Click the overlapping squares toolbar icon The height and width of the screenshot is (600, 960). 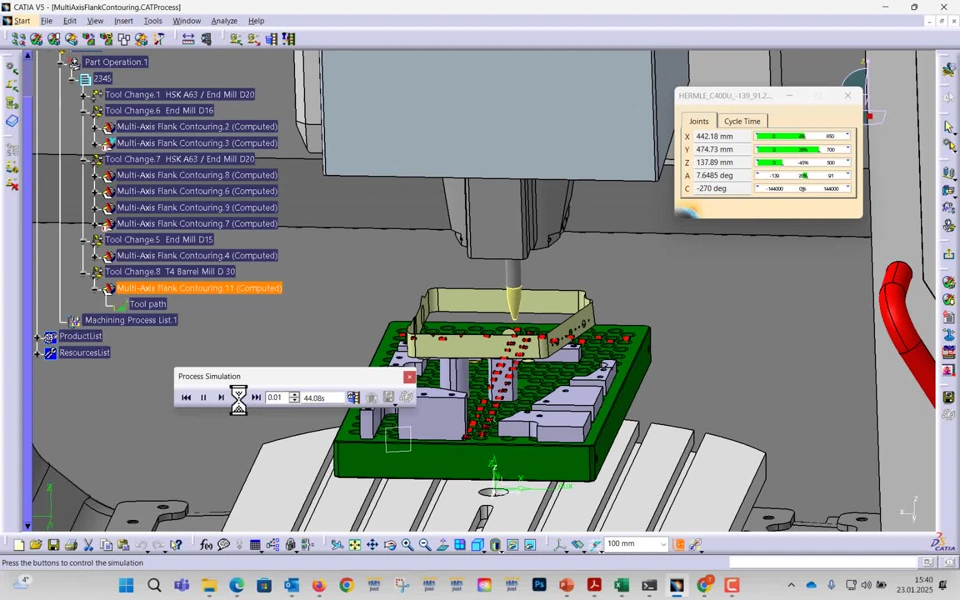click(124, 39)
